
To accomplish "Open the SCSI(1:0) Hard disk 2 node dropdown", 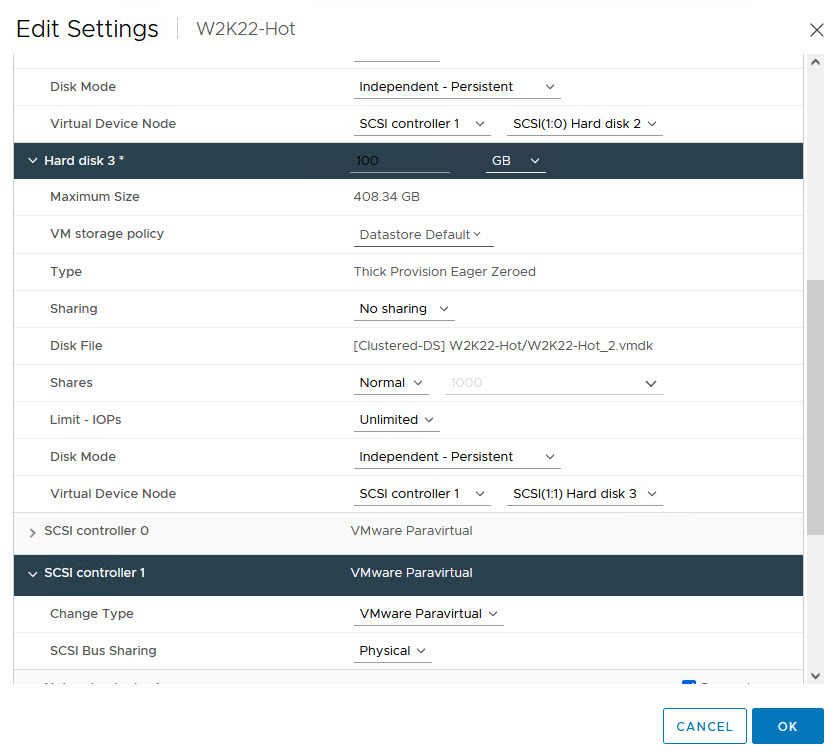I will click(584, 124).
